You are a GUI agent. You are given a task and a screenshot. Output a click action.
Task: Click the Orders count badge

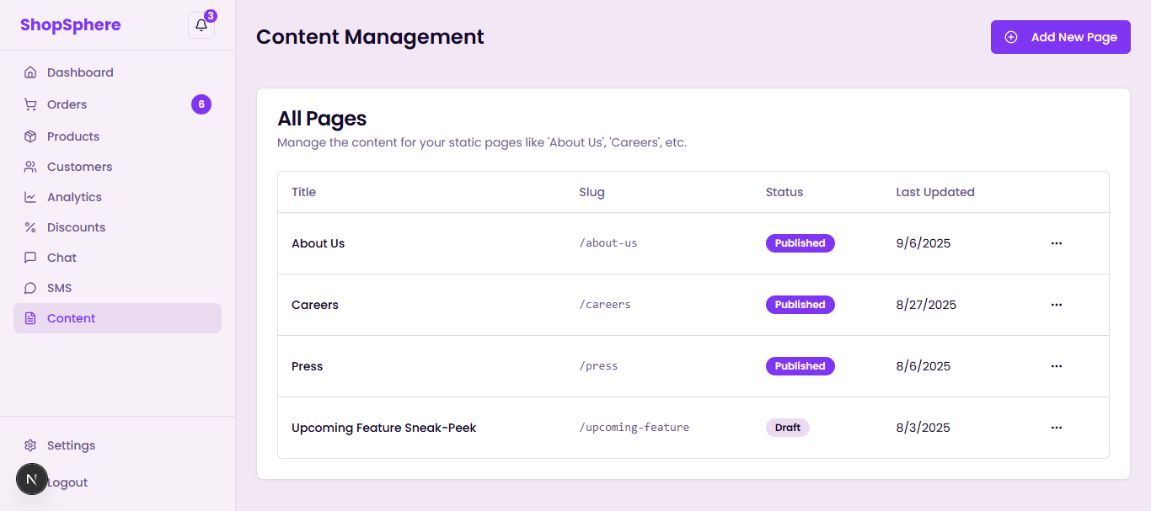pyautogui.click(x=201, y=104)
